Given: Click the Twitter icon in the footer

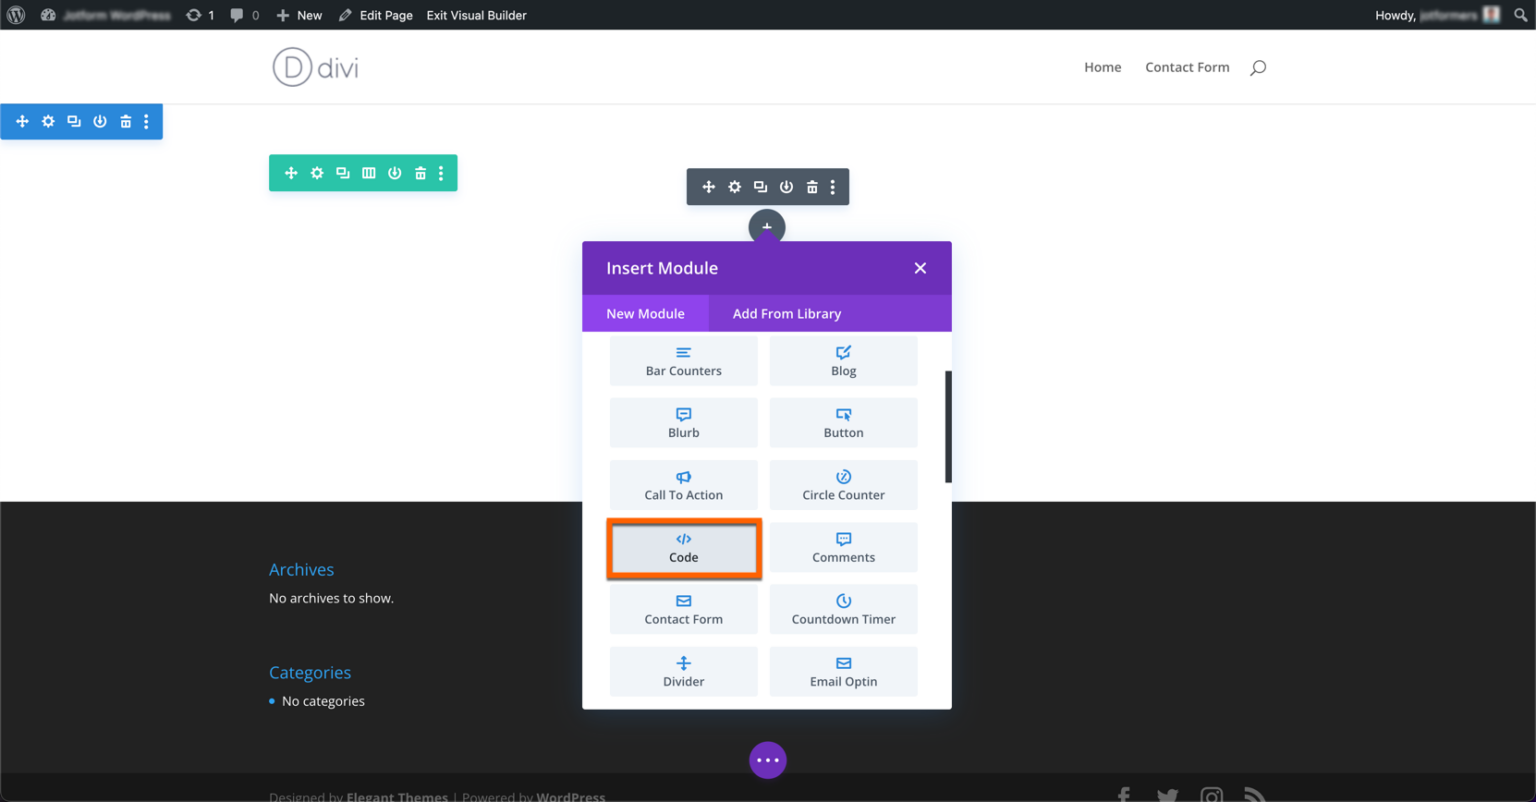Looking at the screenshot, I should pos(1168,794).
